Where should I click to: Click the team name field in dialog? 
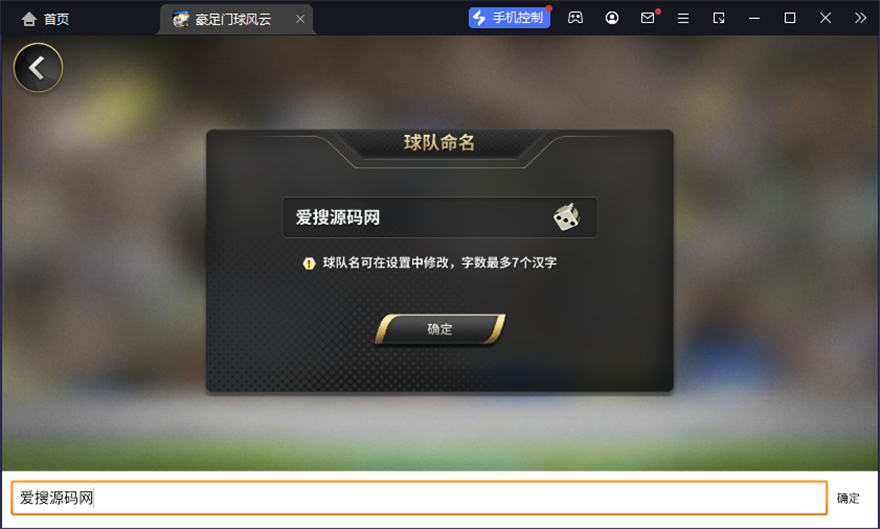tap(439, 217)
